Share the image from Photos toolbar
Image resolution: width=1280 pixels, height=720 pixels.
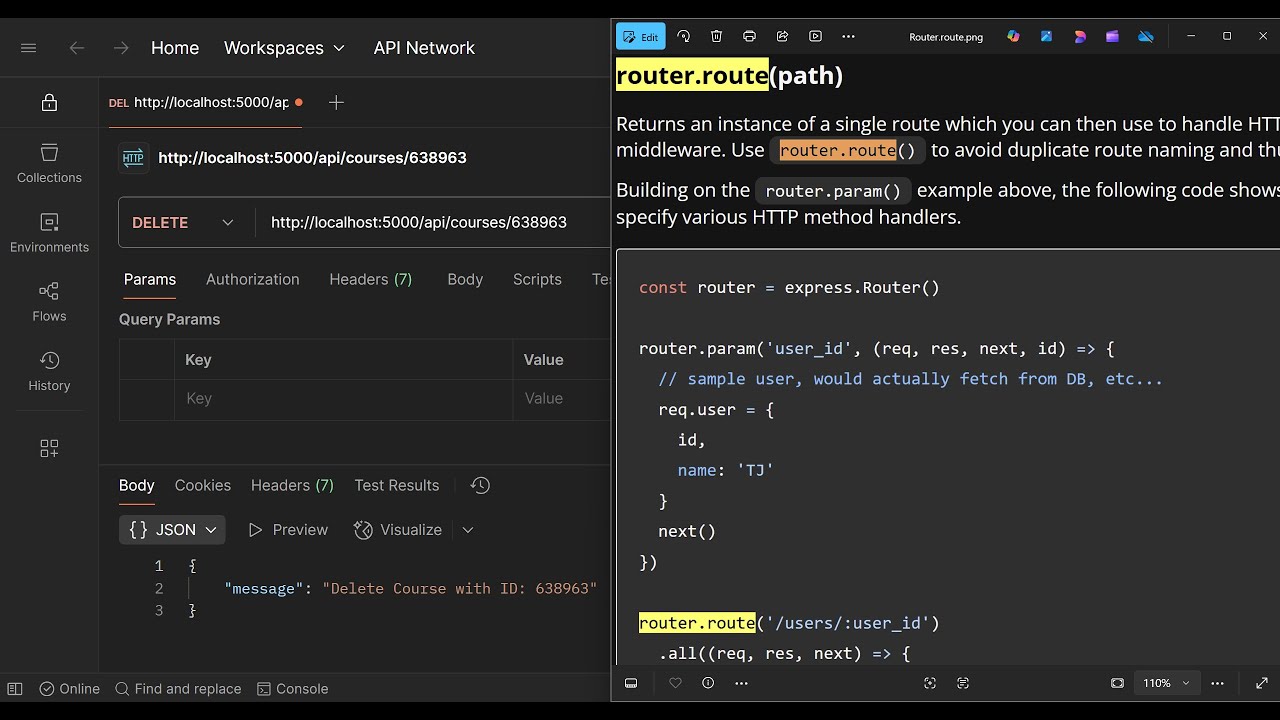point(782,36)
